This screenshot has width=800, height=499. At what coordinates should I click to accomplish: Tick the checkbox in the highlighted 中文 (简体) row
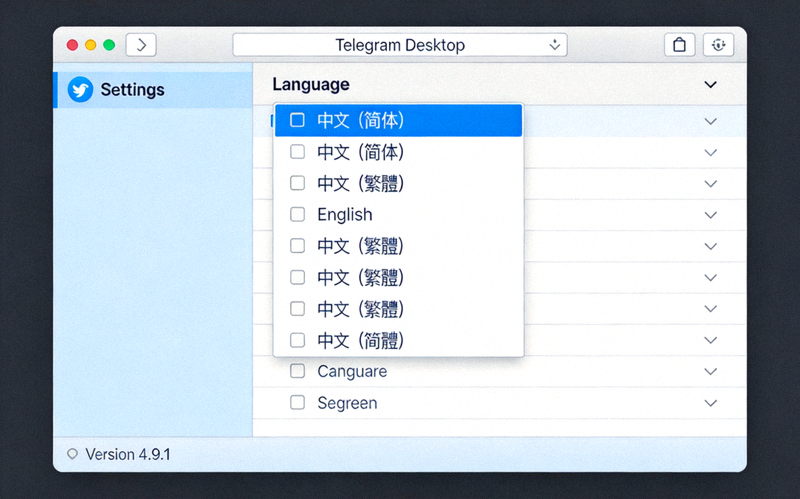tap(297, 120)
